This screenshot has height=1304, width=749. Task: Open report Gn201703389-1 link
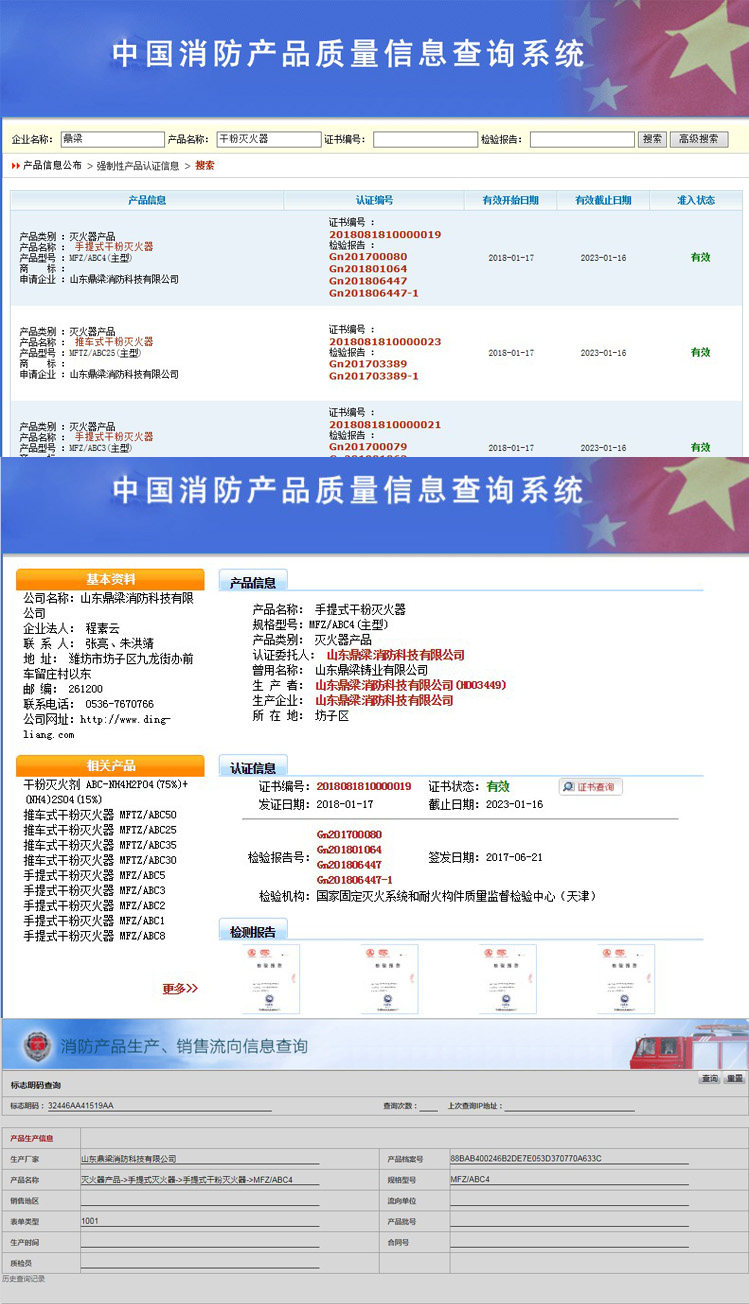pyautogui.click(x=374, y=376)
